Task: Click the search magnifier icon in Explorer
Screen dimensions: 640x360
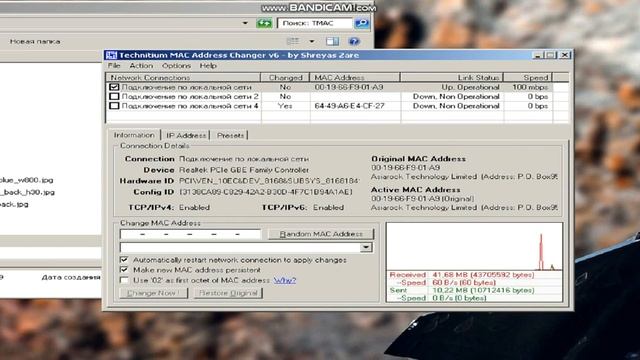Action: 361,23
